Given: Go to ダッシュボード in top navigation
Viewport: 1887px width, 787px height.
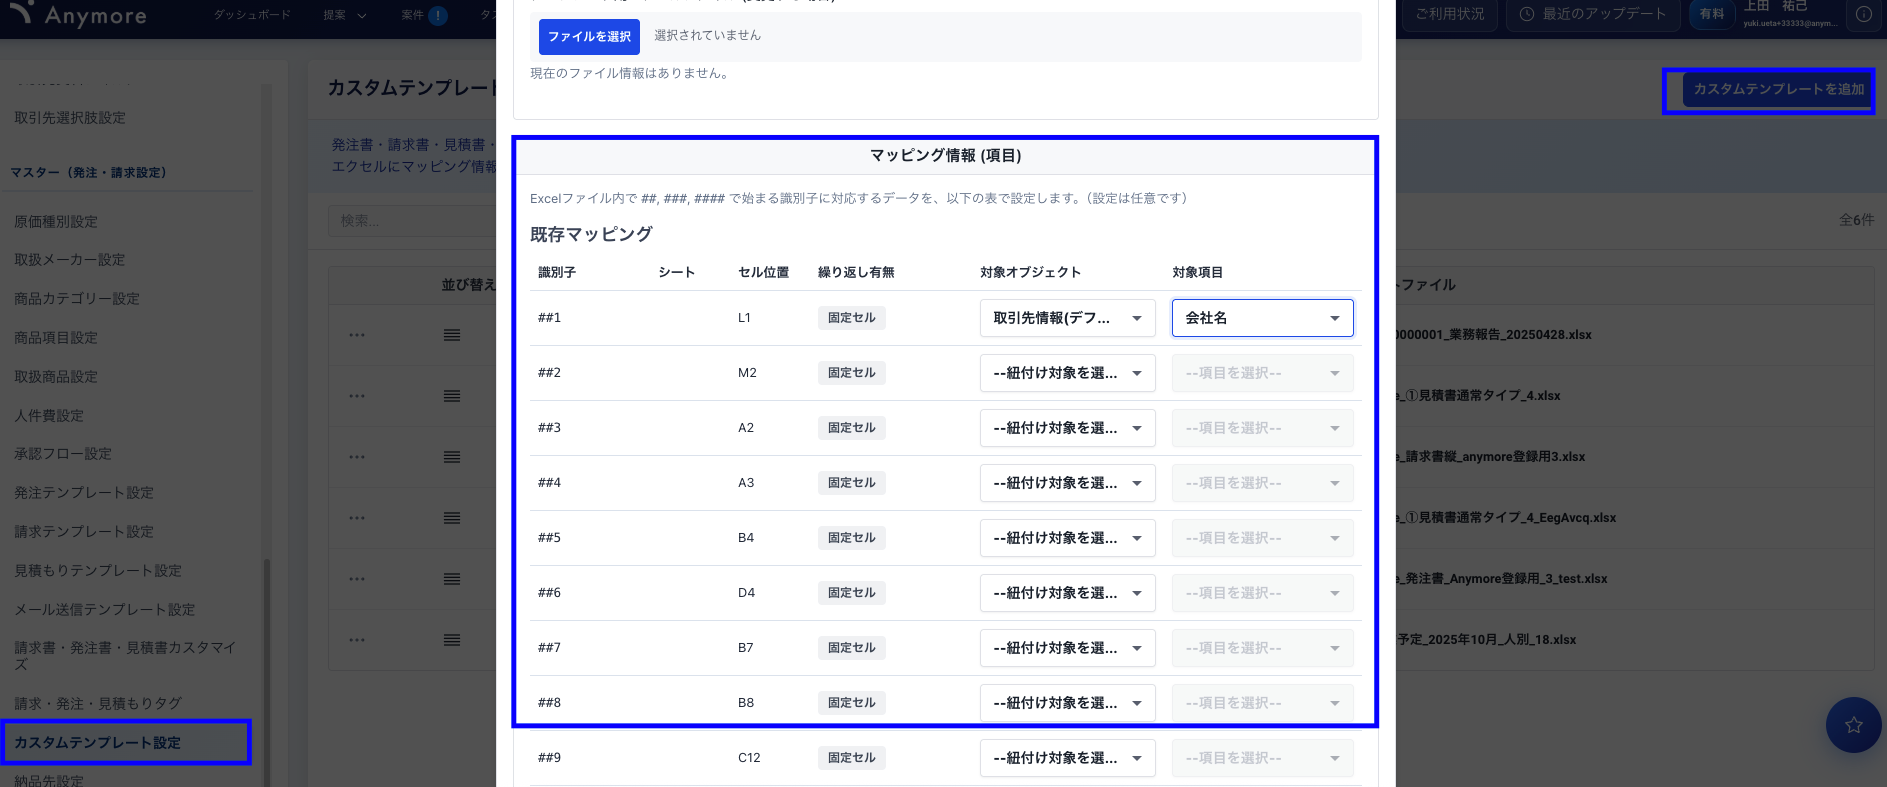Looking at the screenshot, I should [252, 15].
